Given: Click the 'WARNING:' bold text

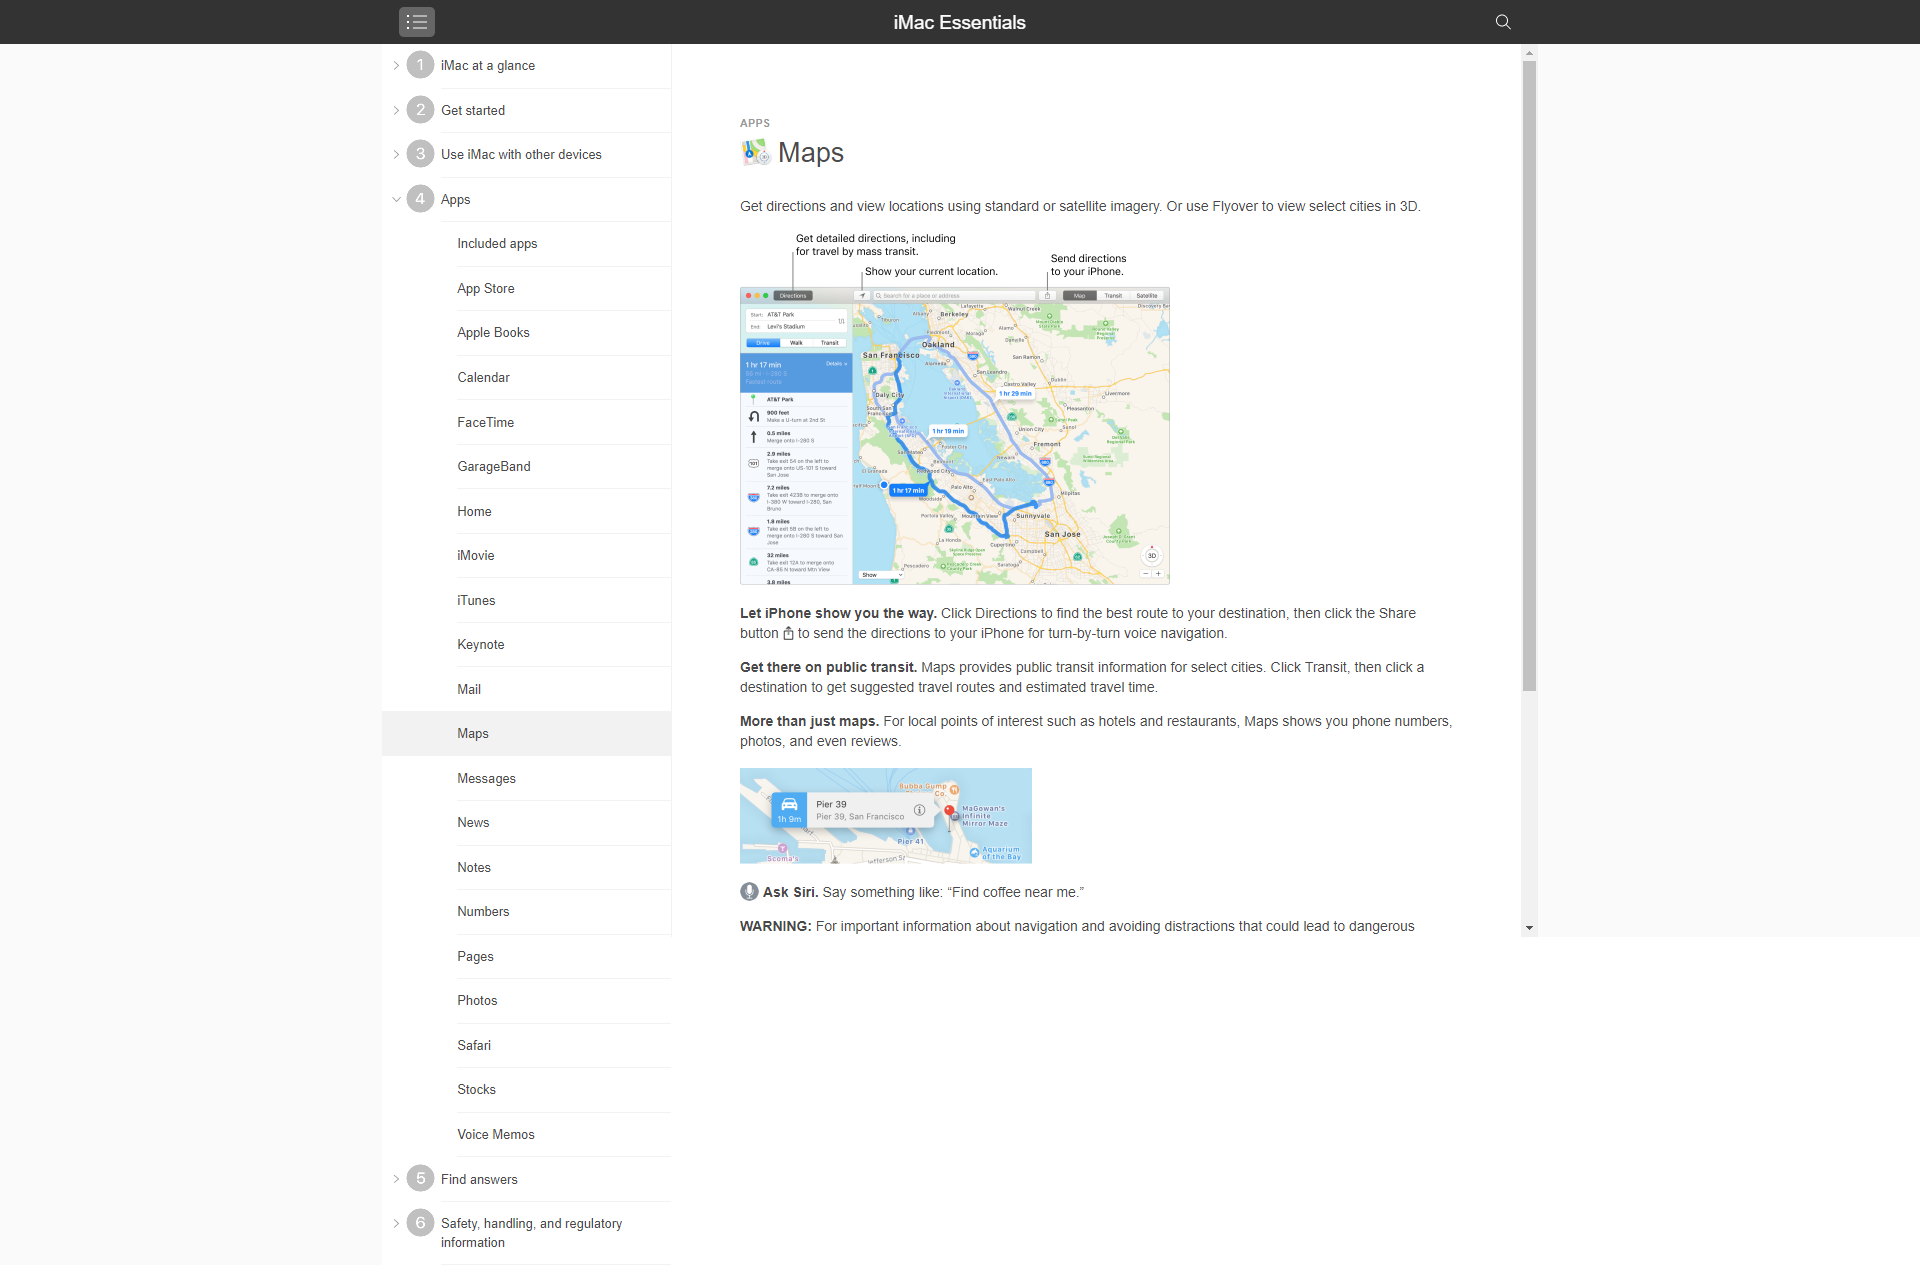Looking at the screenshot, I should click(x=776, y=926).
